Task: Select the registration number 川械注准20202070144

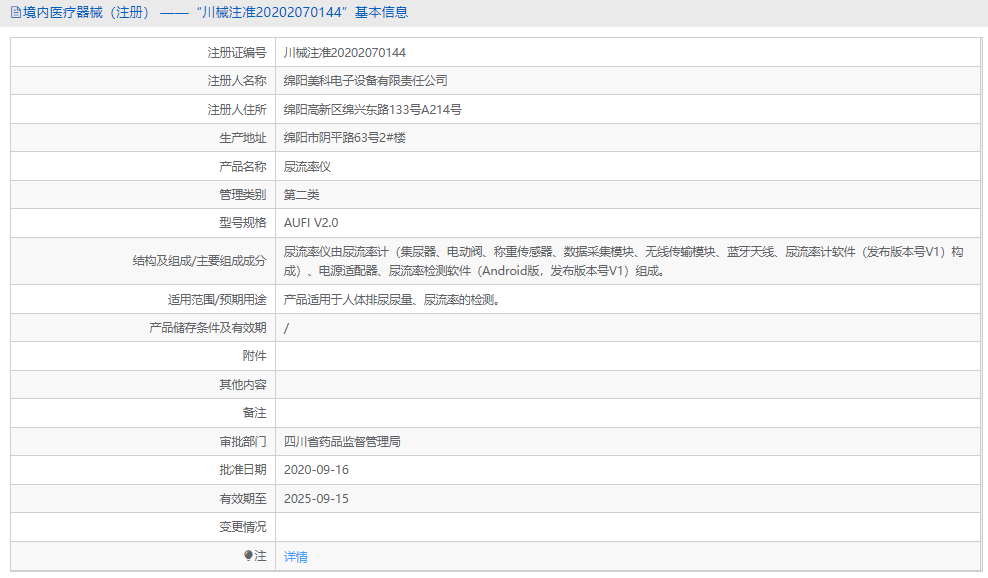Action: pyautogui.click(x=346, y=51)
